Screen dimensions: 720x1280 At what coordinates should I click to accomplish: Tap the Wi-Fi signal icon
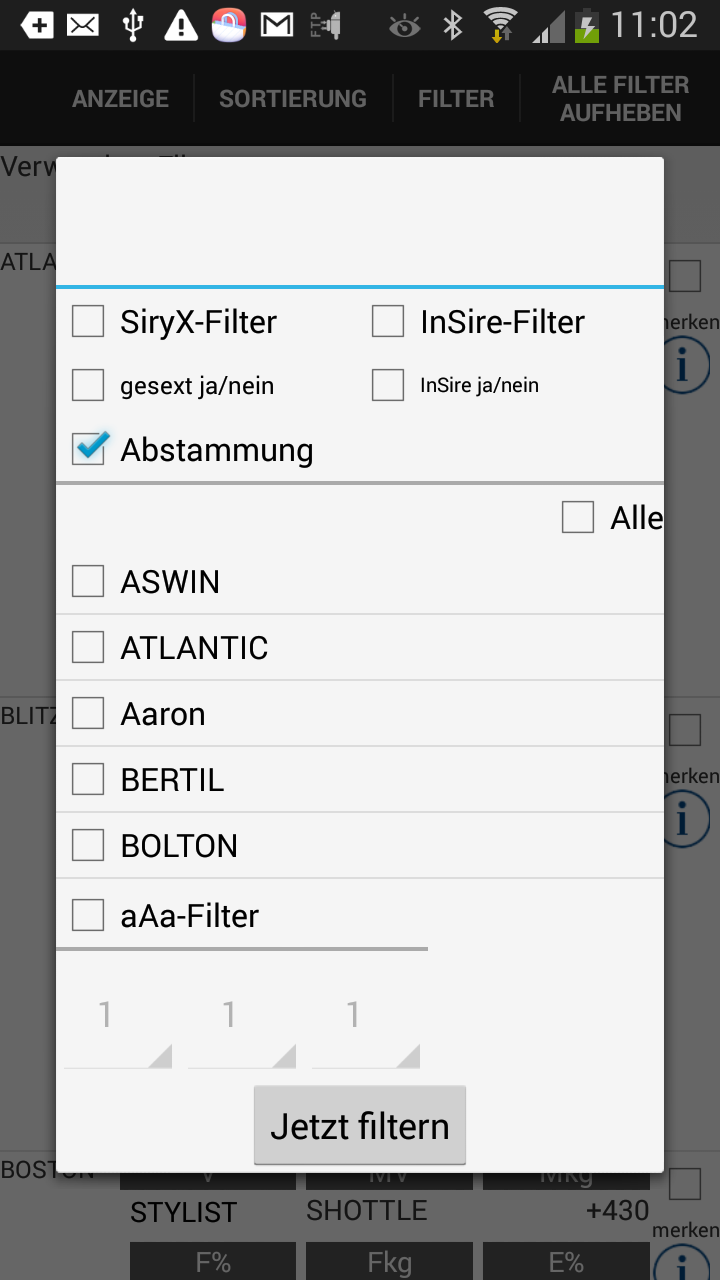[x=499, y=25]
